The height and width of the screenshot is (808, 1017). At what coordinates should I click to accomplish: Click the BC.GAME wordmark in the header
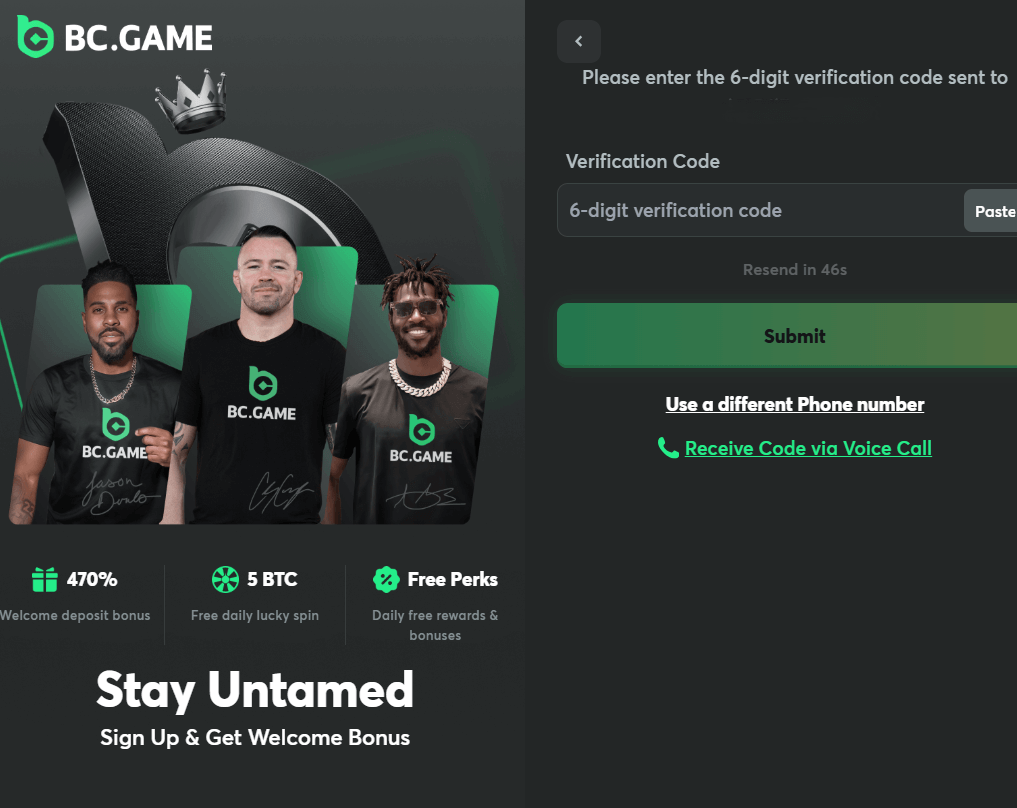pyautogui.click(x=138, y=38)
